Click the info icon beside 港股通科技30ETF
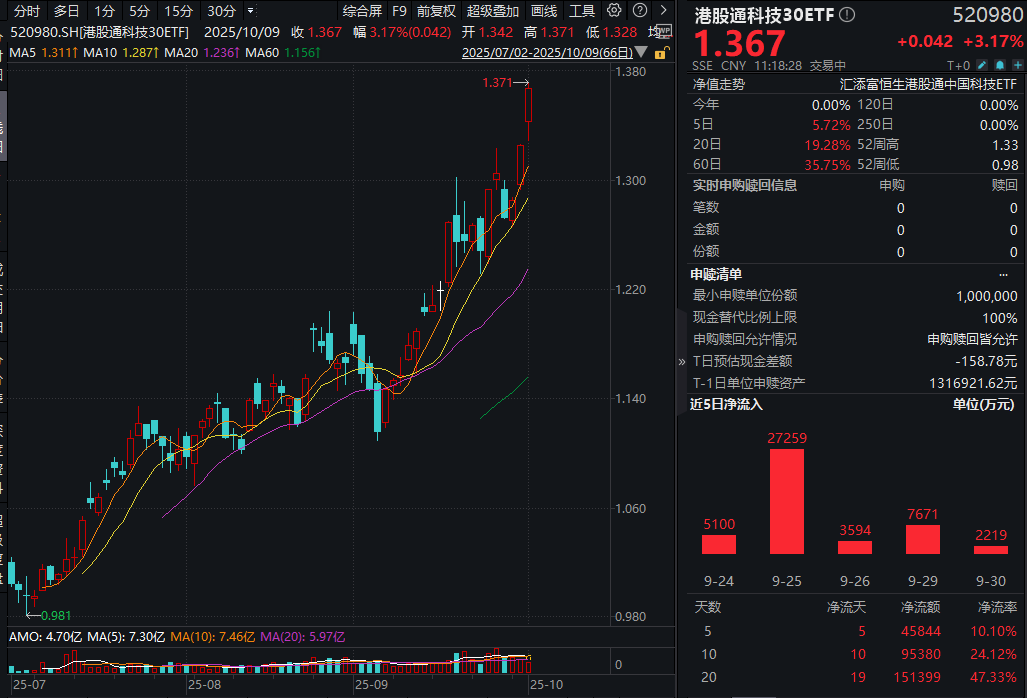The image size is (1027, 698). 846,14
